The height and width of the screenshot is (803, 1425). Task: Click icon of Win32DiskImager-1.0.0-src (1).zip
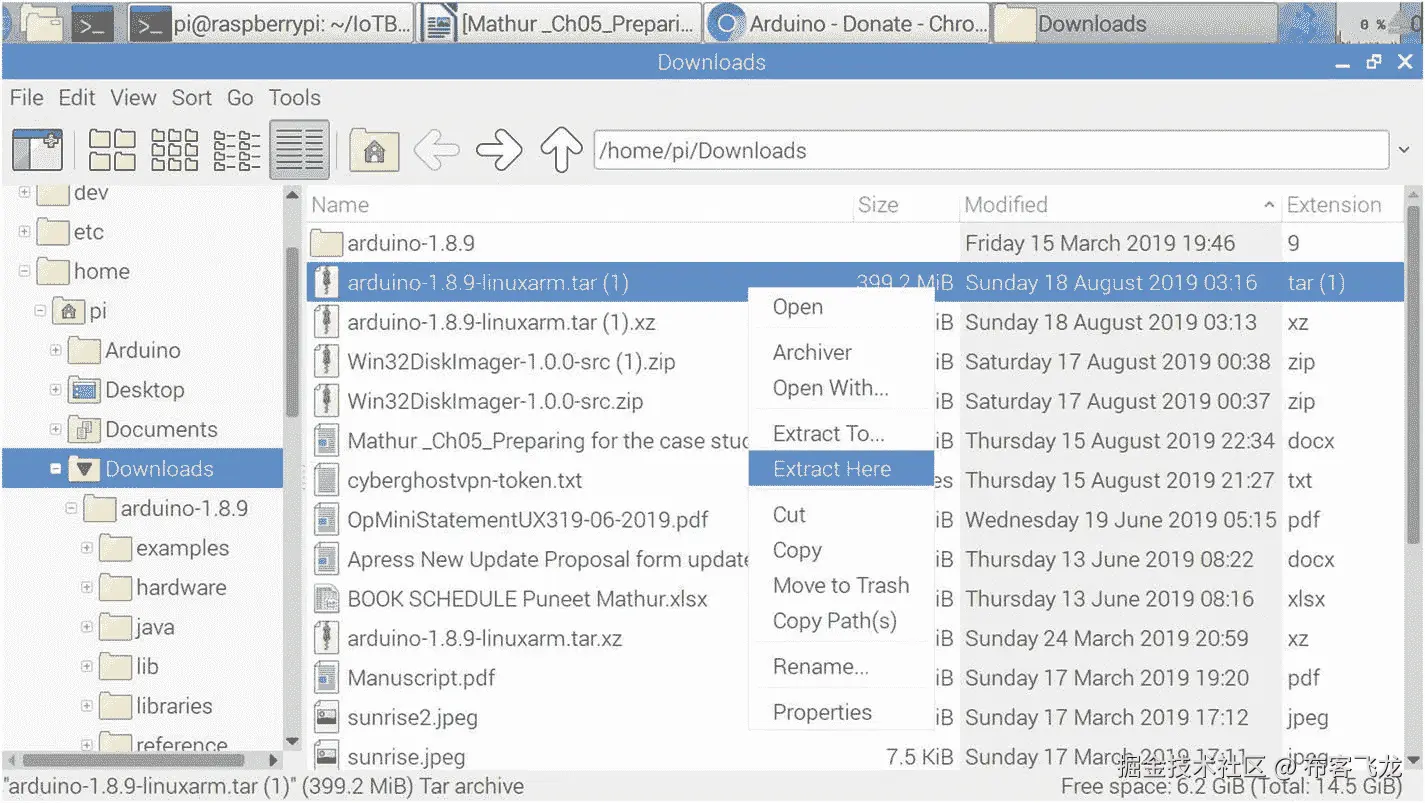(325, 362)
